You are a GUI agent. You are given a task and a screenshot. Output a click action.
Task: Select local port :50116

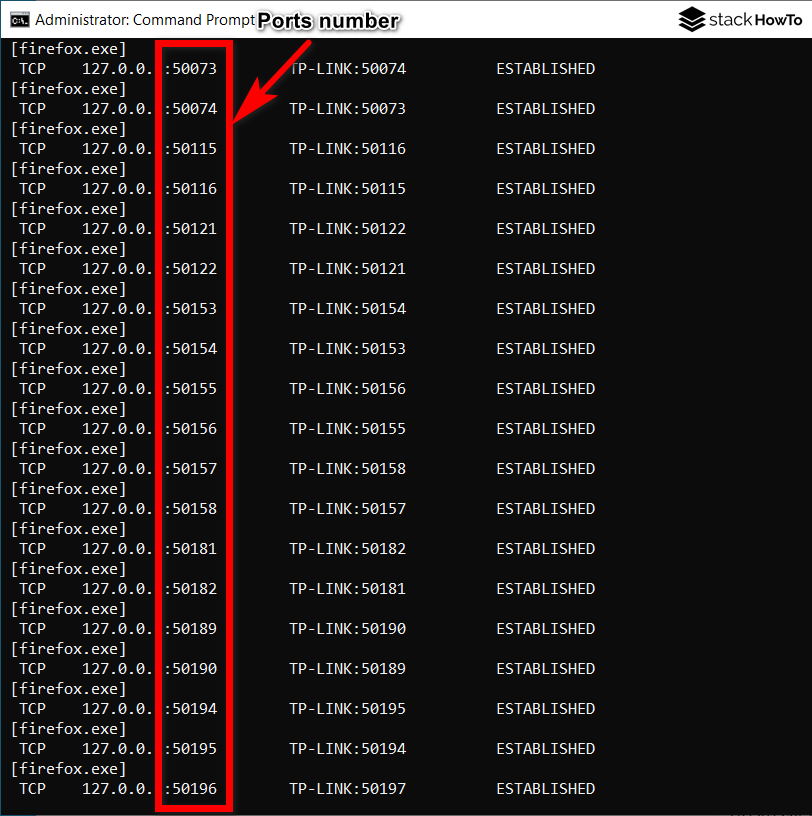tap(191, 189)
